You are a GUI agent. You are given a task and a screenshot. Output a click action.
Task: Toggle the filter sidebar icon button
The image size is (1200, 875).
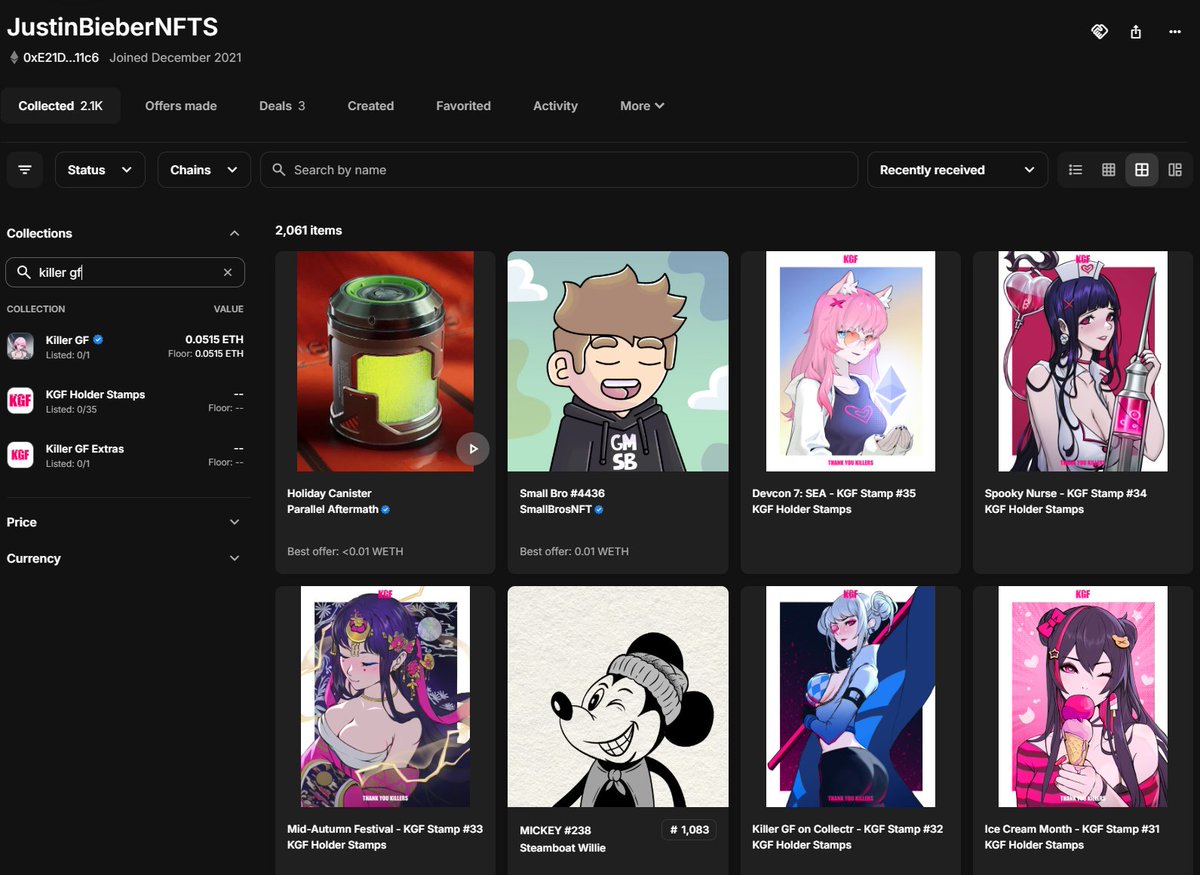pyautogui.click(x=25, y=170)
